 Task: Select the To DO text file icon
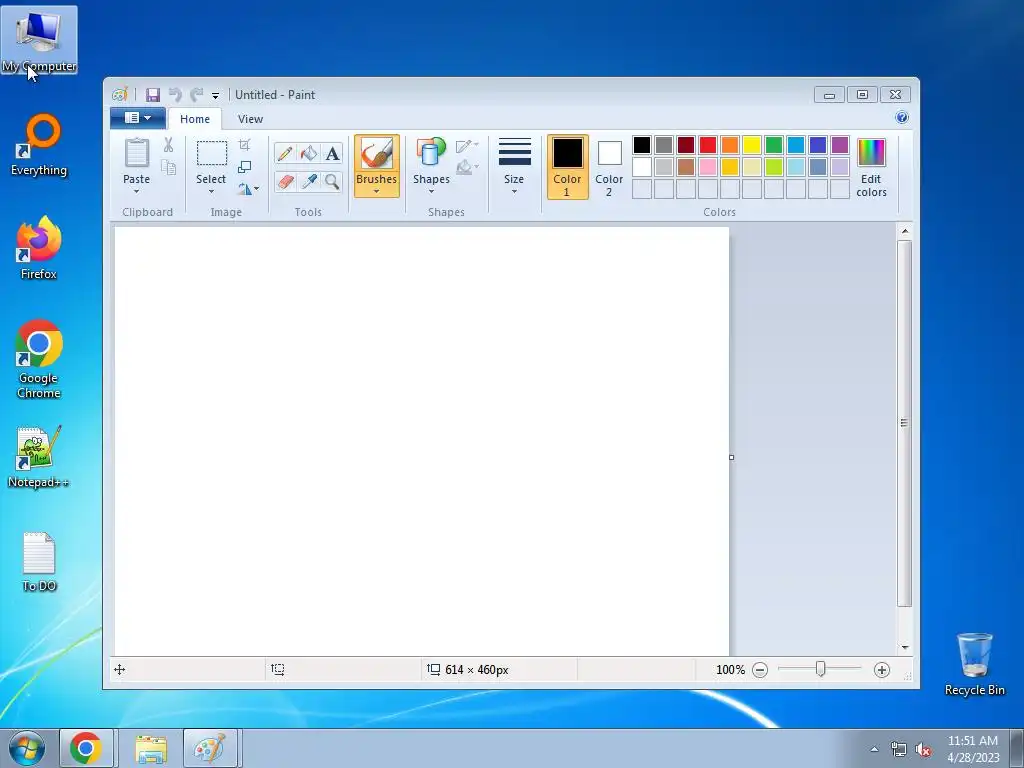tap(39, 562)
